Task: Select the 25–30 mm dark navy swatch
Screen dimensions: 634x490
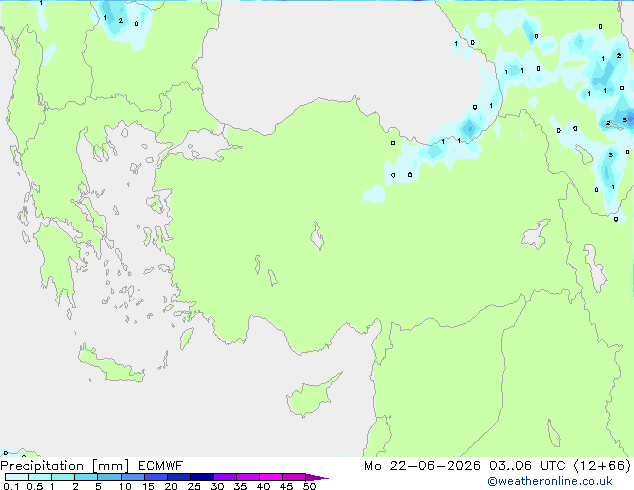Action: (x=201, y=477)
